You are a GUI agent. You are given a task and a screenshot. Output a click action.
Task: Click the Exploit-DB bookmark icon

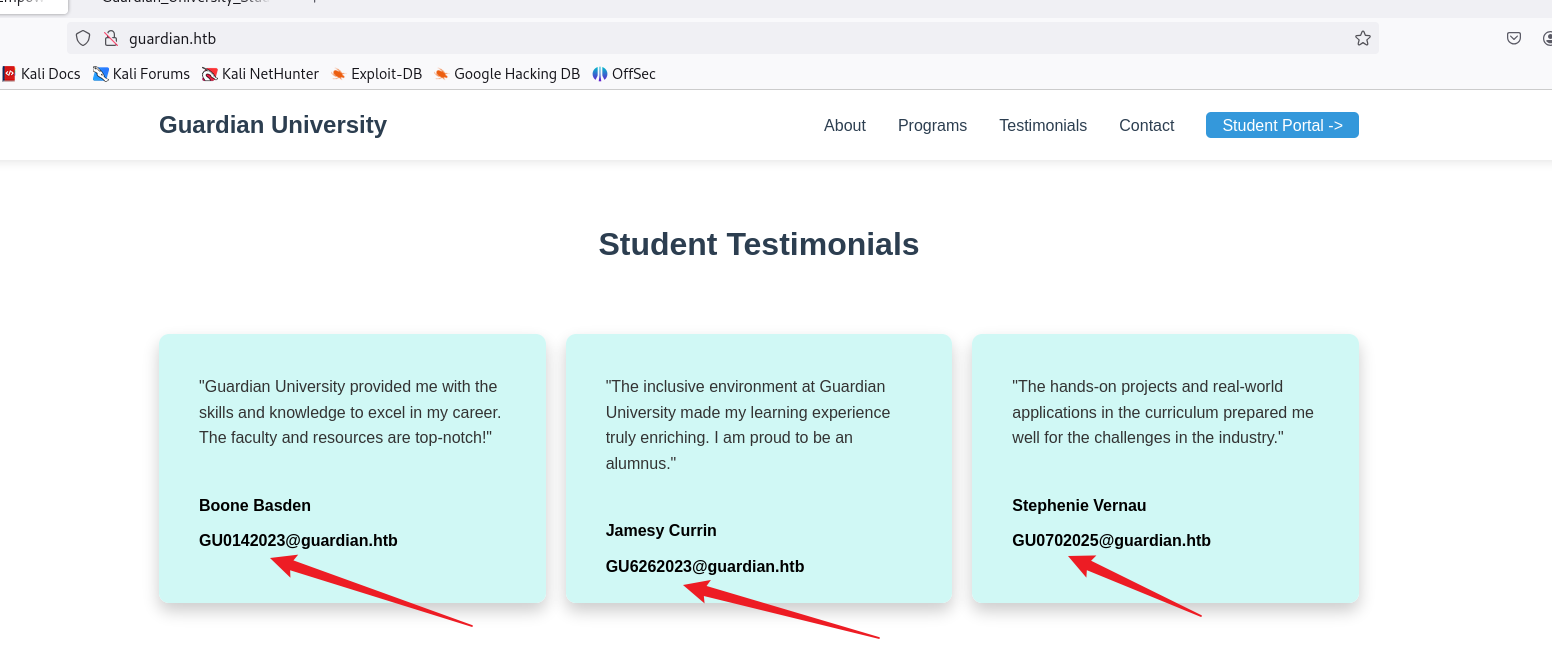click(x=339, y=73)
